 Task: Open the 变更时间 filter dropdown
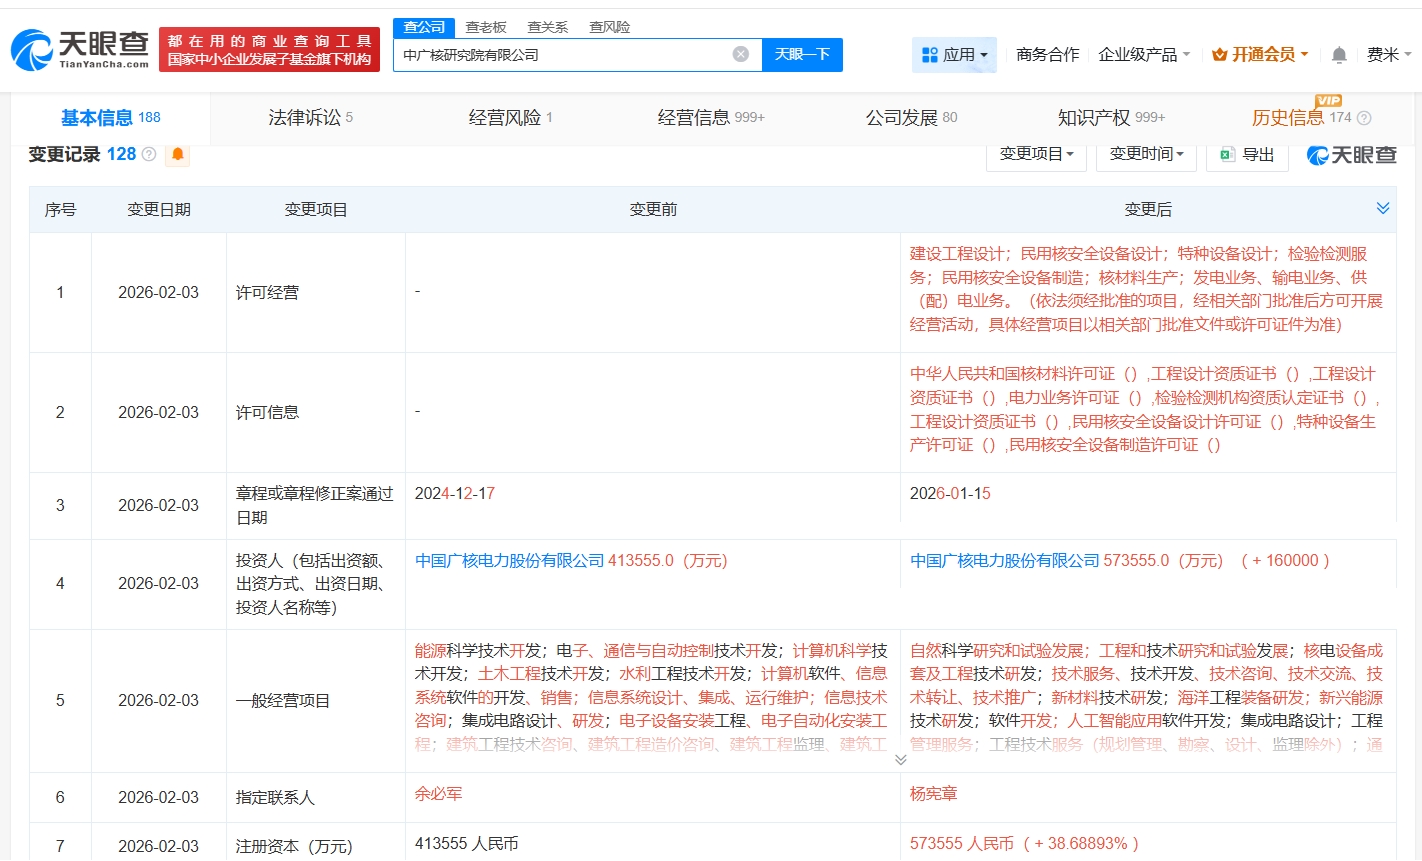pyautogui.click(x=1146, y=155)
